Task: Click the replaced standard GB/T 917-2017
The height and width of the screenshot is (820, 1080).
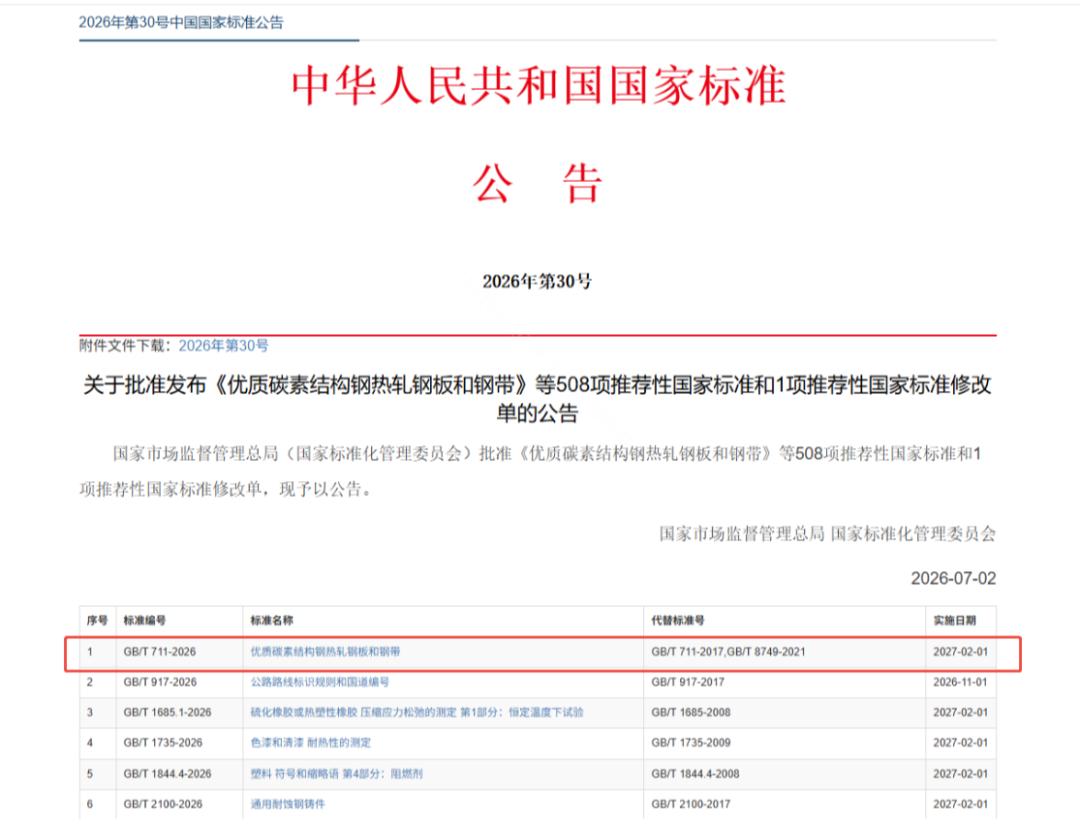Action: (688, 682)
